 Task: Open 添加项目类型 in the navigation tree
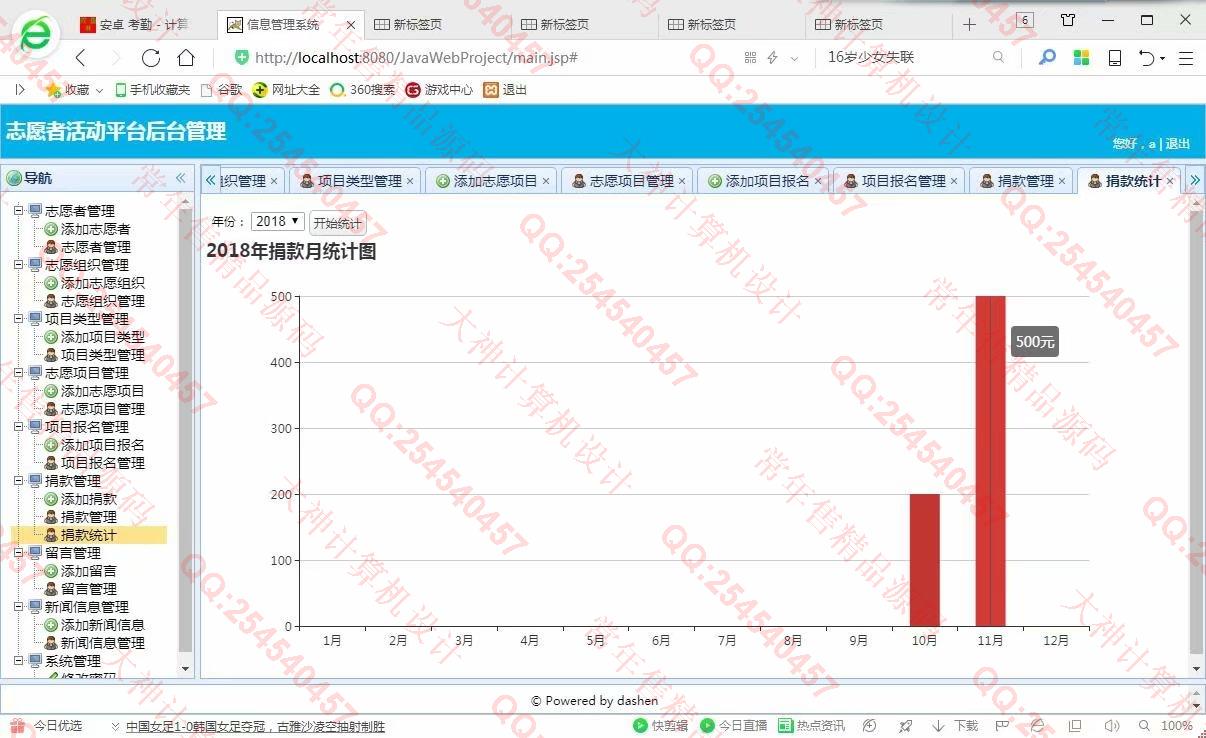pos(102,337)
